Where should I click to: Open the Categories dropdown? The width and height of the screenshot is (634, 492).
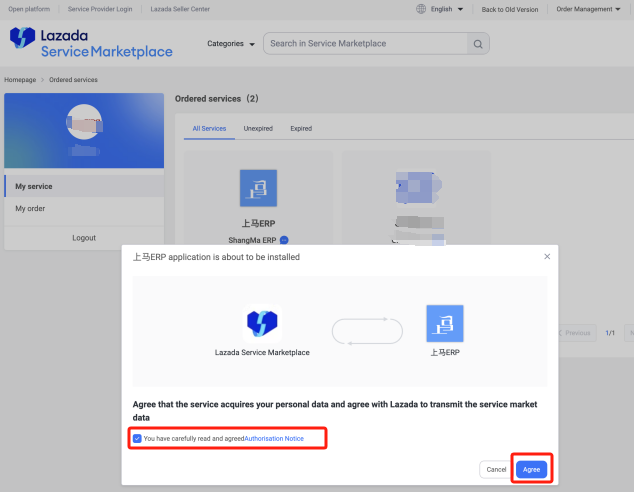click(231, 44)
